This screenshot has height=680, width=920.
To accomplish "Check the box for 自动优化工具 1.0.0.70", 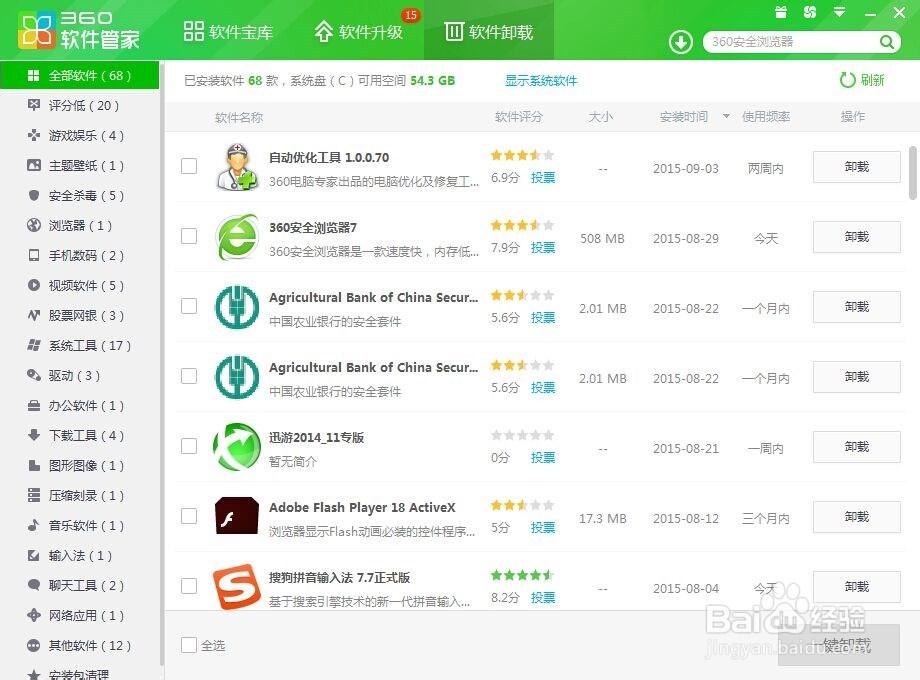I will pos(189,166).
